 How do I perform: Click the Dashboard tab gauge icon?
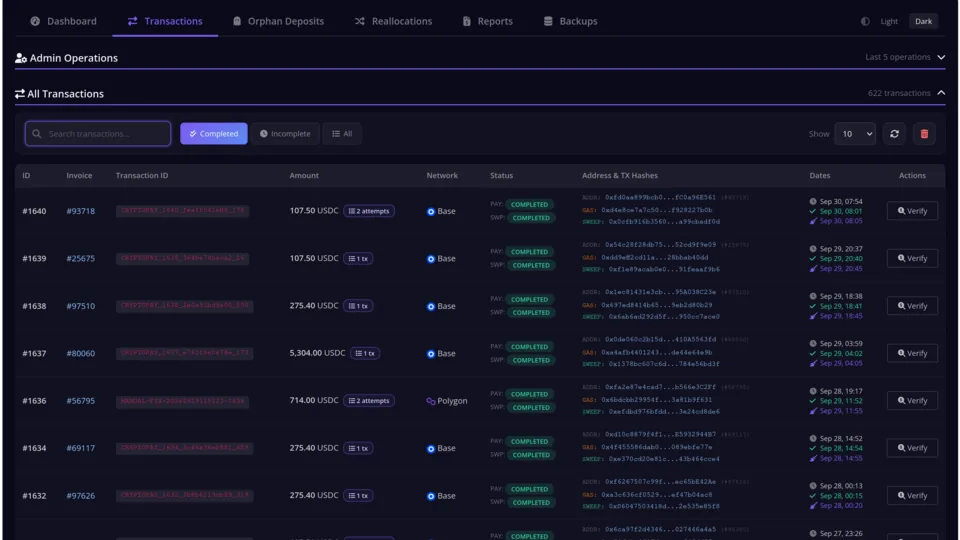(36, 21)
